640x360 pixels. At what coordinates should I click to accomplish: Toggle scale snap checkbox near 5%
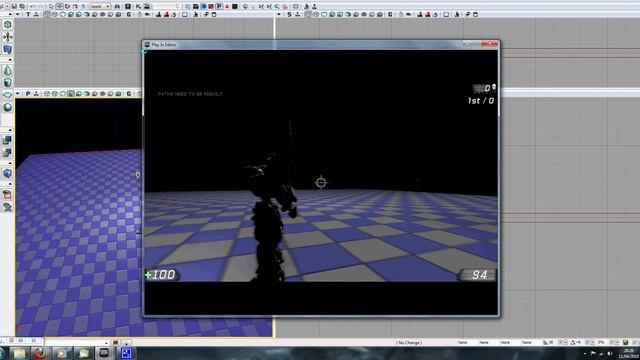click(612, 342)
